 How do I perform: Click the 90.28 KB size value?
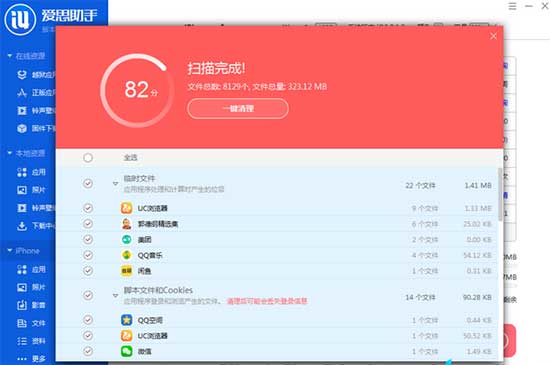[477, 297]
